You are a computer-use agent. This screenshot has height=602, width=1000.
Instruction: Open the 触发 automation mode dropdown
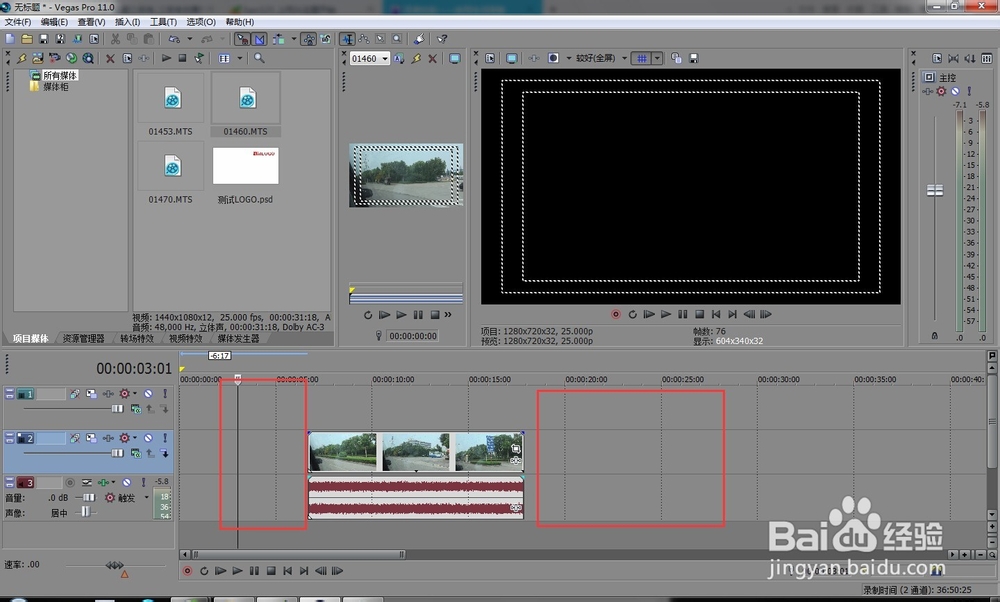146,497
